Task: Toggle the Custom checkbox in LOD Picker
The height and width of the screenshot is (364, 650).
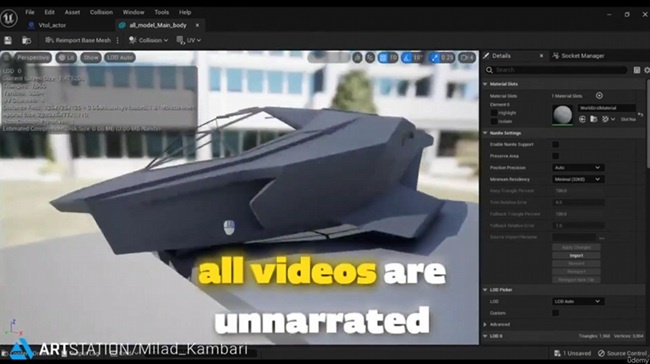Action: pos(555,313)
